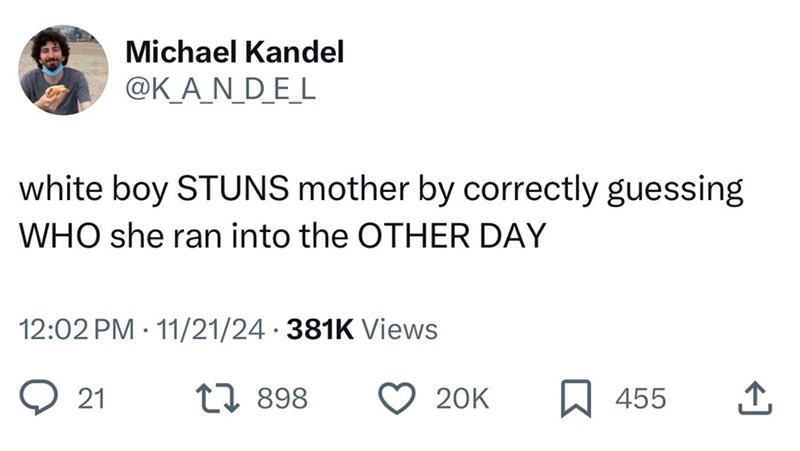
Task: Click the repost count 898
Action: pyautogui.click(x=281, y=399)
